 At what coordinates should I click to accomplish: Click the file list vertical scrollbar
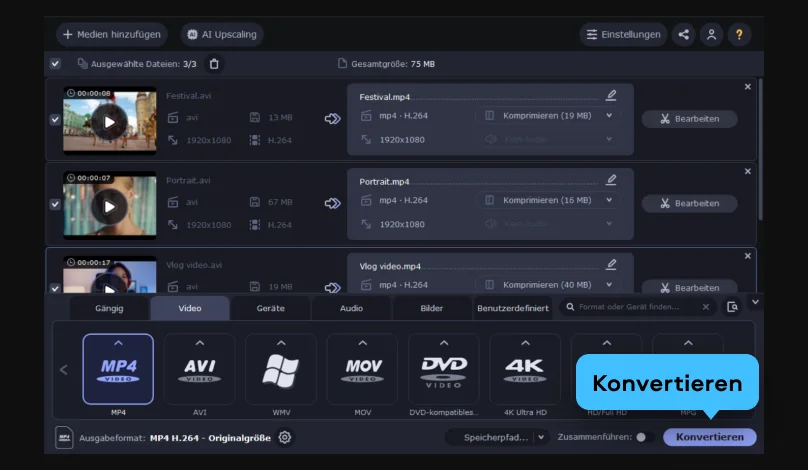click(761, 149)
